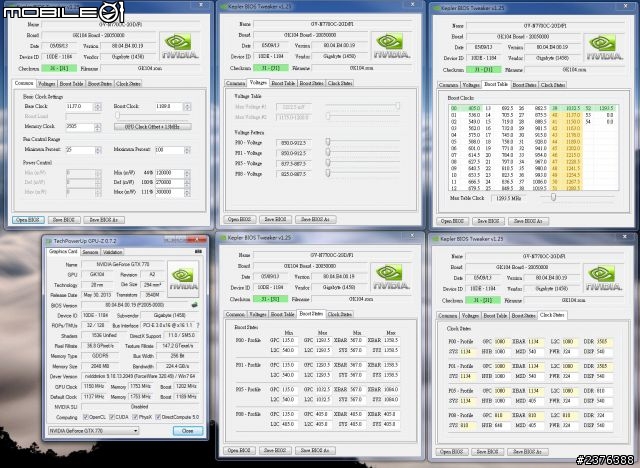The image size is (640, 468).
Task: Click the Memory Clock spinner arrows
Action: pyautogui.click(x=98, y=128)
